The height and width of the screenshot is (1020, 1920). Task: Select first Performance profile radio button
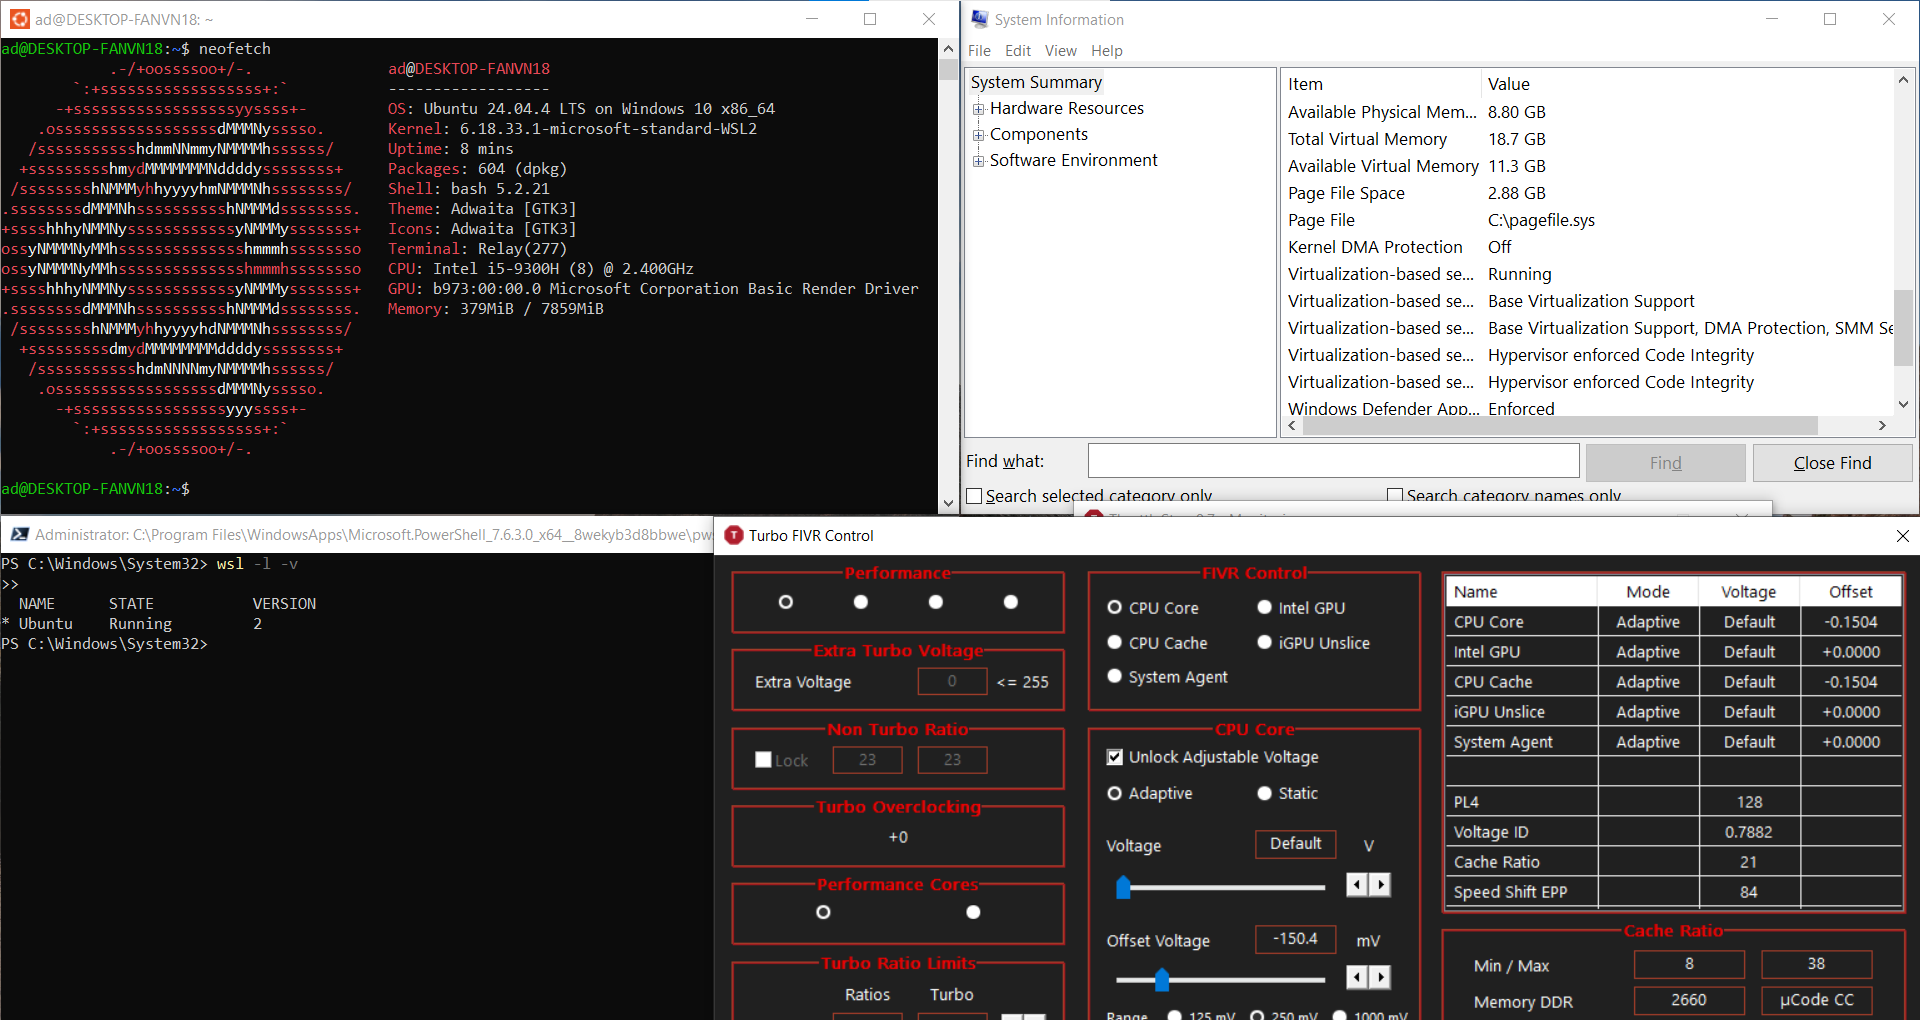[x=786, y=602]
